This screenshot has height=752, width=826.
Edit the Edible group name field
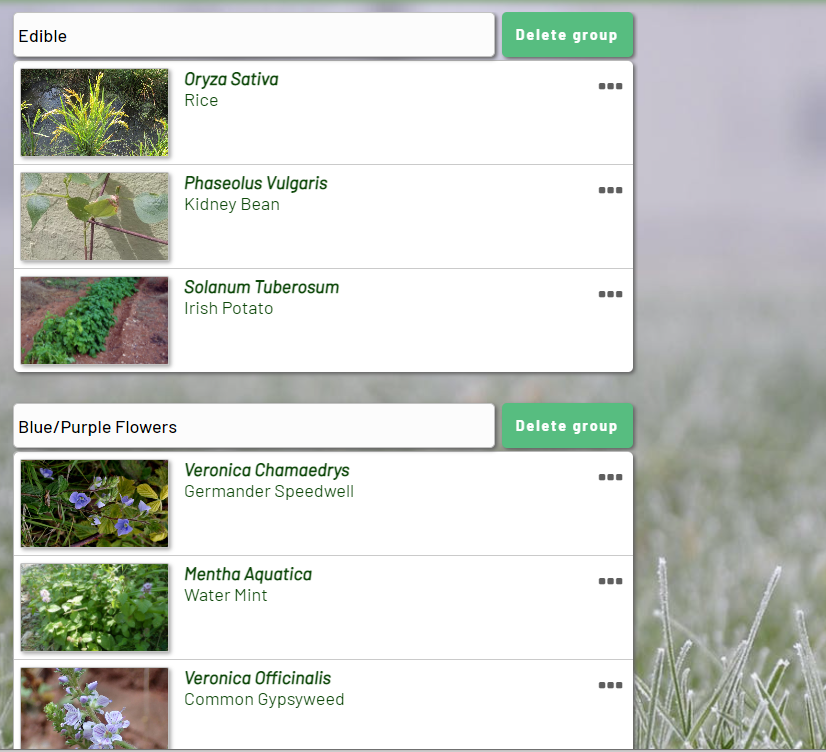[x=254, y=36]
